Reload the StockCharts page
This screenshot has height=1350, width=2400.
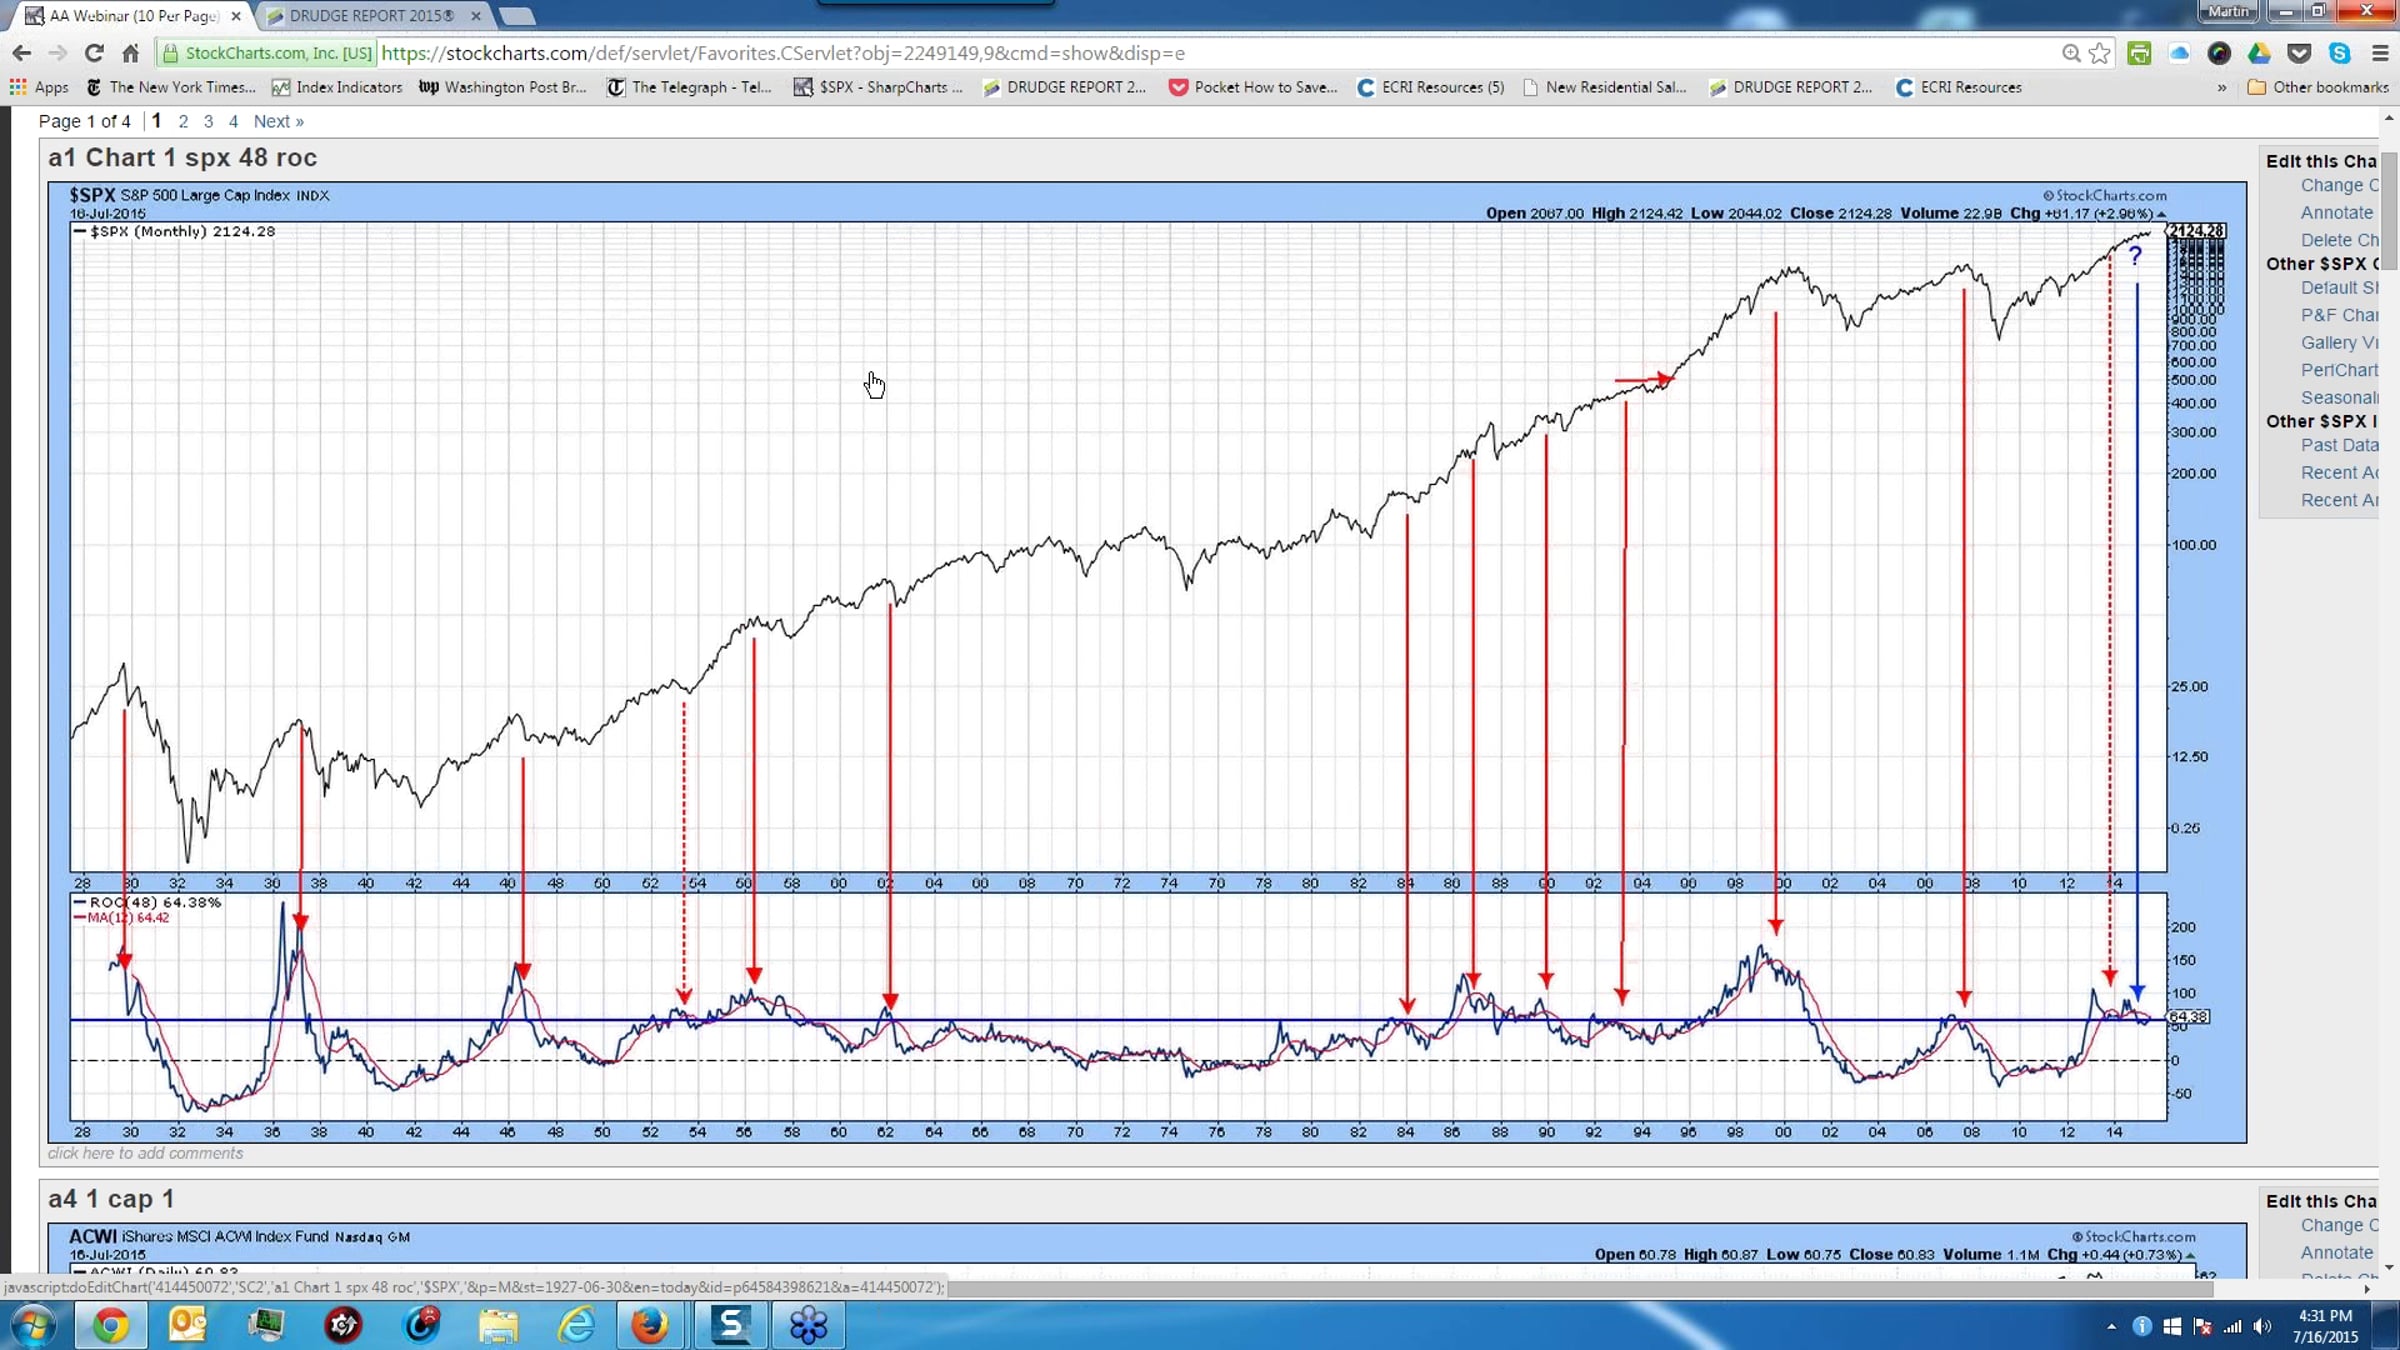tap(94, 53)
